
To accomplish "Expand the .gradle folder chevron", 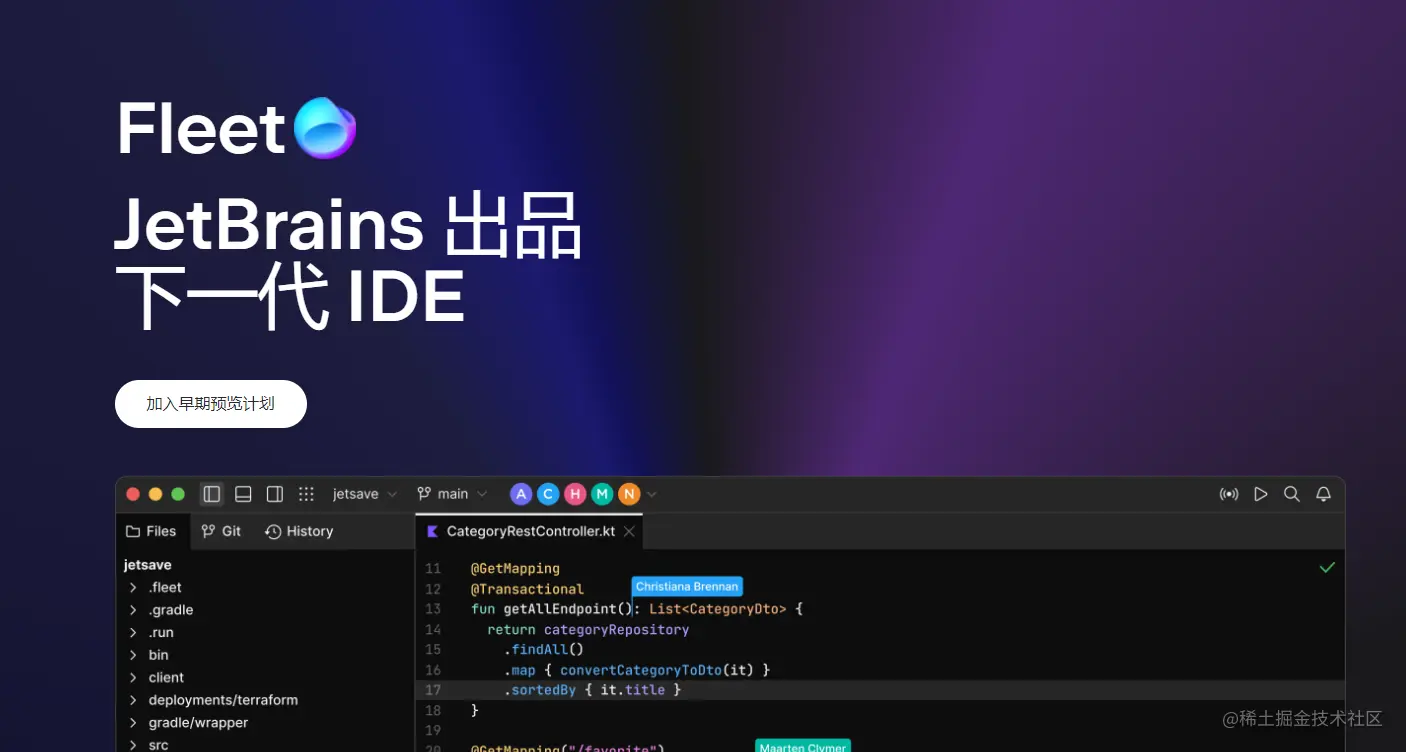I will (133, 610).
